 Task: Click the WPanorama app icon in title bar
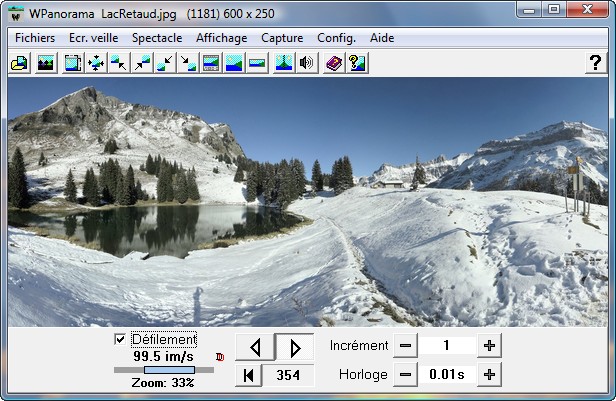16,15
